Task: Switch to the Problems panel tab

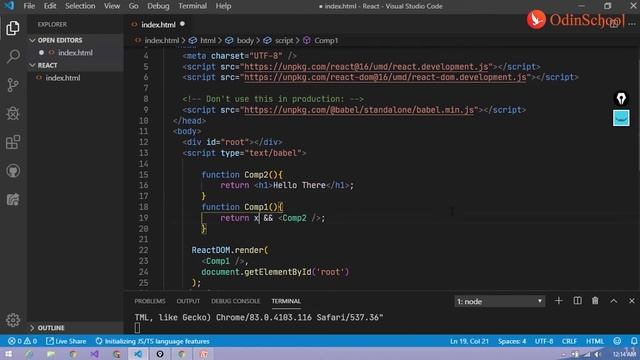Action: (x=150, y=301)
